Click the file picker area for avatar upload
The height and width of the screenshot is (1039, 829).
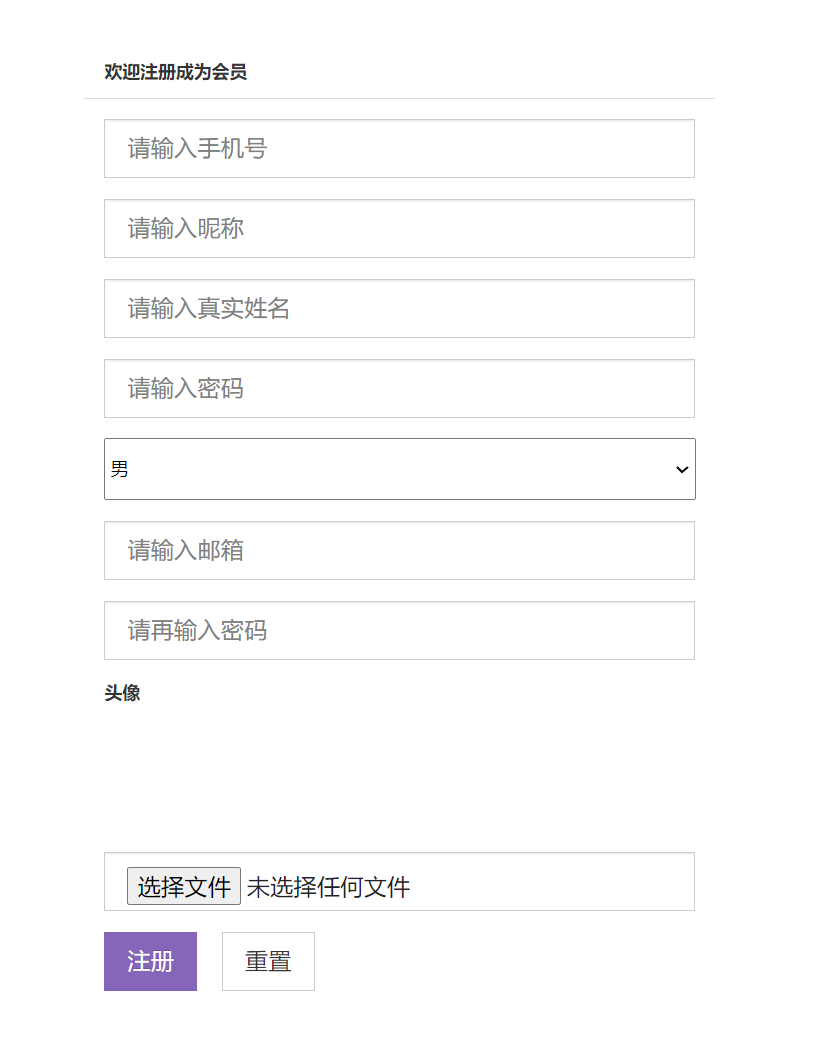click(x=399, y=882)
